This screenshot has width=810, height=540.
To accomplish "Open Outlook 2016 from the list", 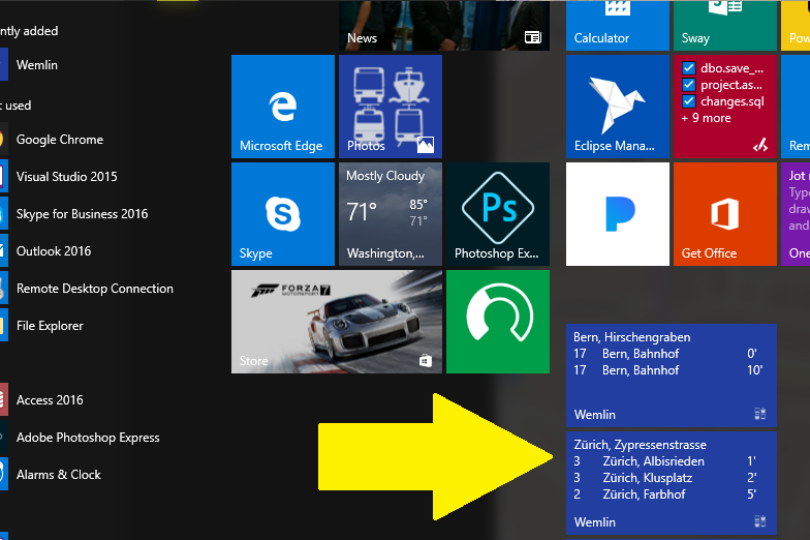I will tap(53, 251).
